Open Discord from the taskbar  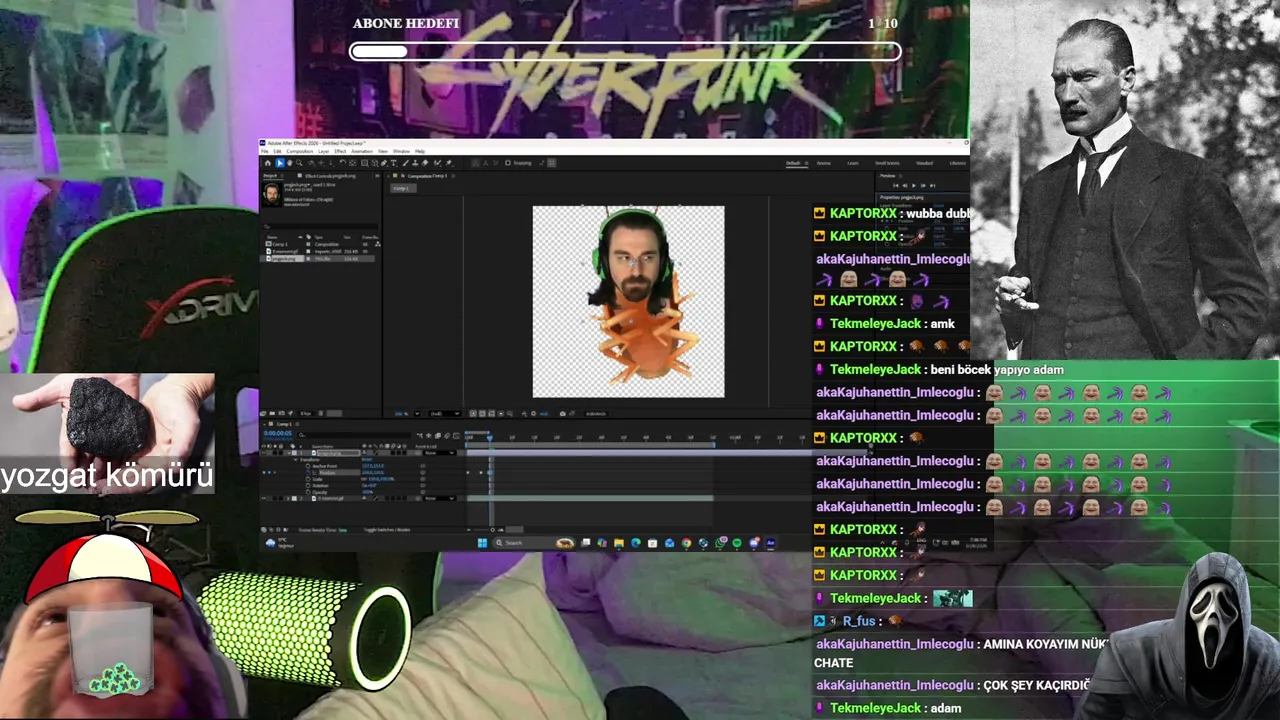754,543
